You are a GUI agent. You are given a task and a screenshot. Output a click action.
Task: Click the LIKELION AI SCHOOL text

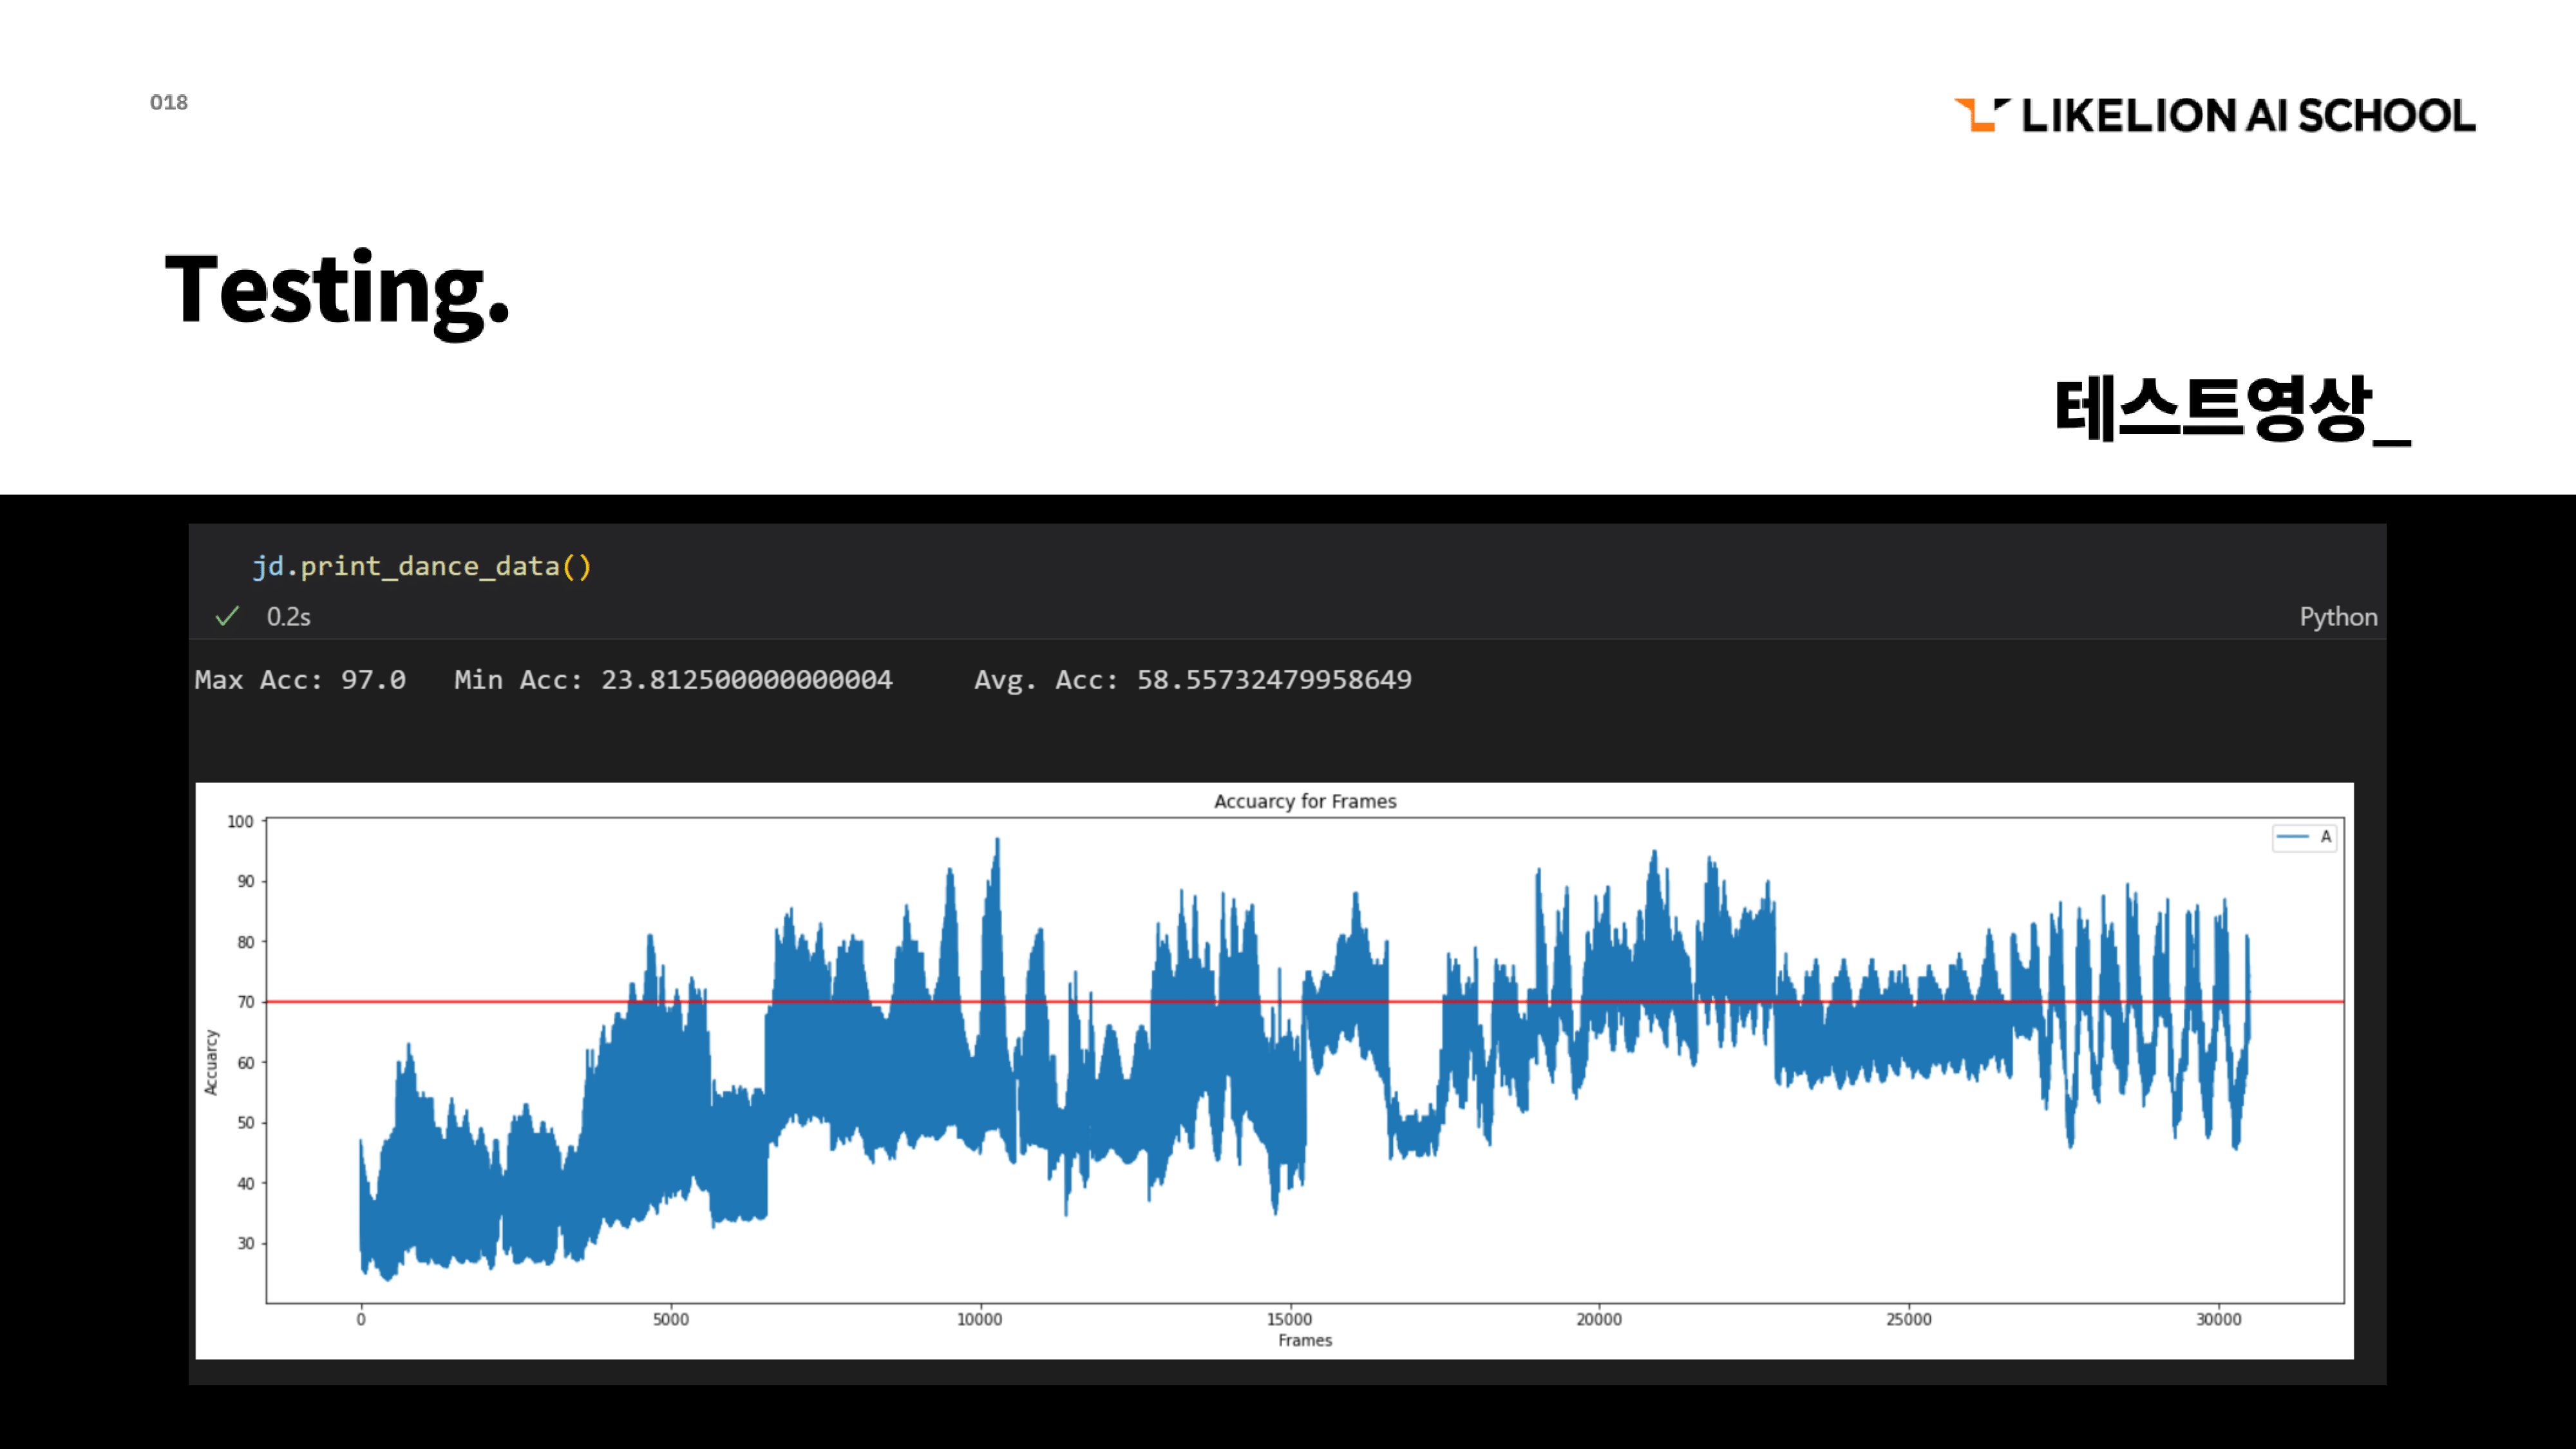(x=2248, y=116)
